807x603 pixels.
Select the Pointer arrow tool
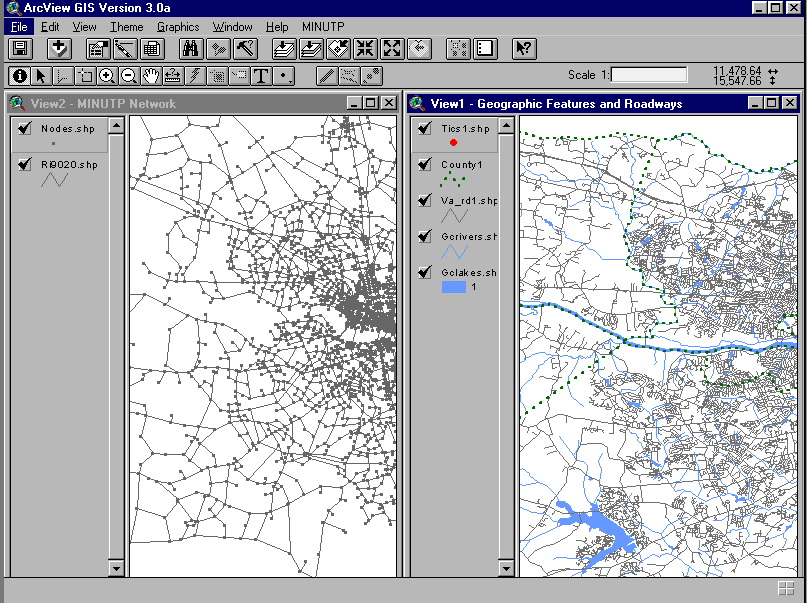tap(41, 76)
